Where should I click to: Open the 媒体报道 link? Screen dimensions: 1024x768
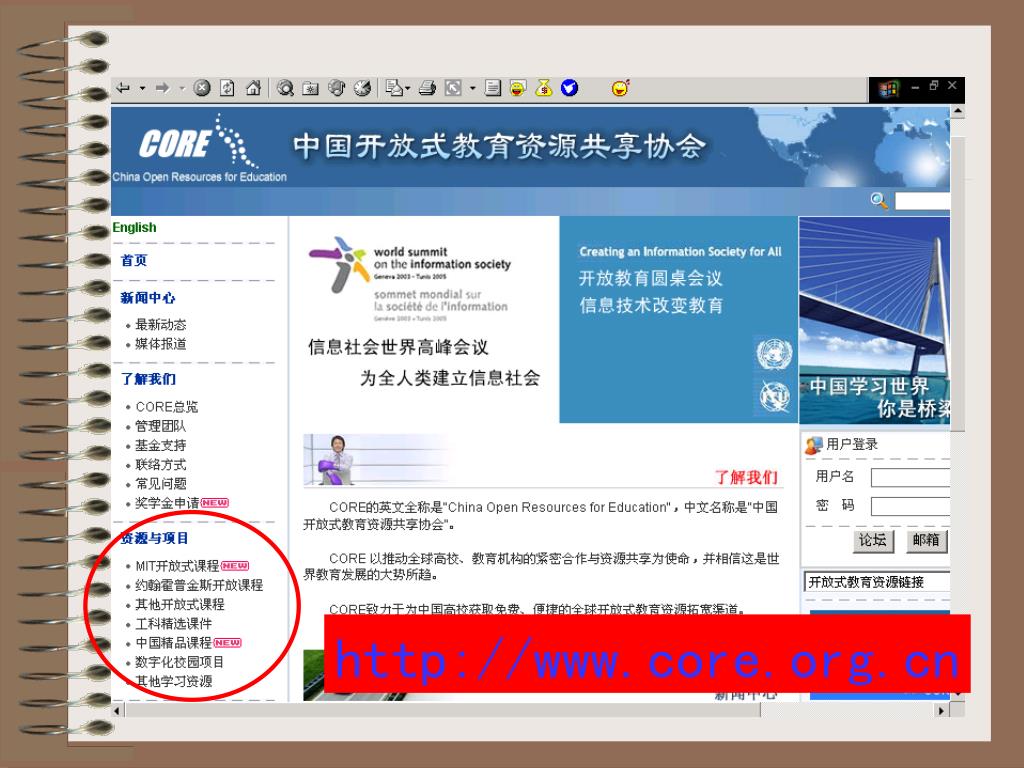(x=161, y=344)
